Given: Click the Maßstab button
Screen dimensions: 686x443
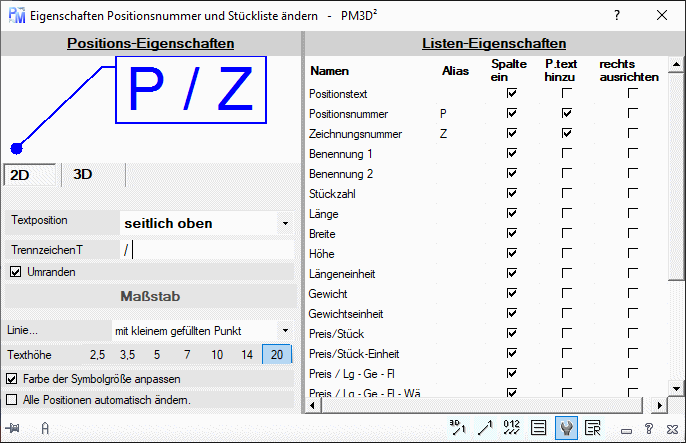Looking at the screenshot, I should 148,296.
